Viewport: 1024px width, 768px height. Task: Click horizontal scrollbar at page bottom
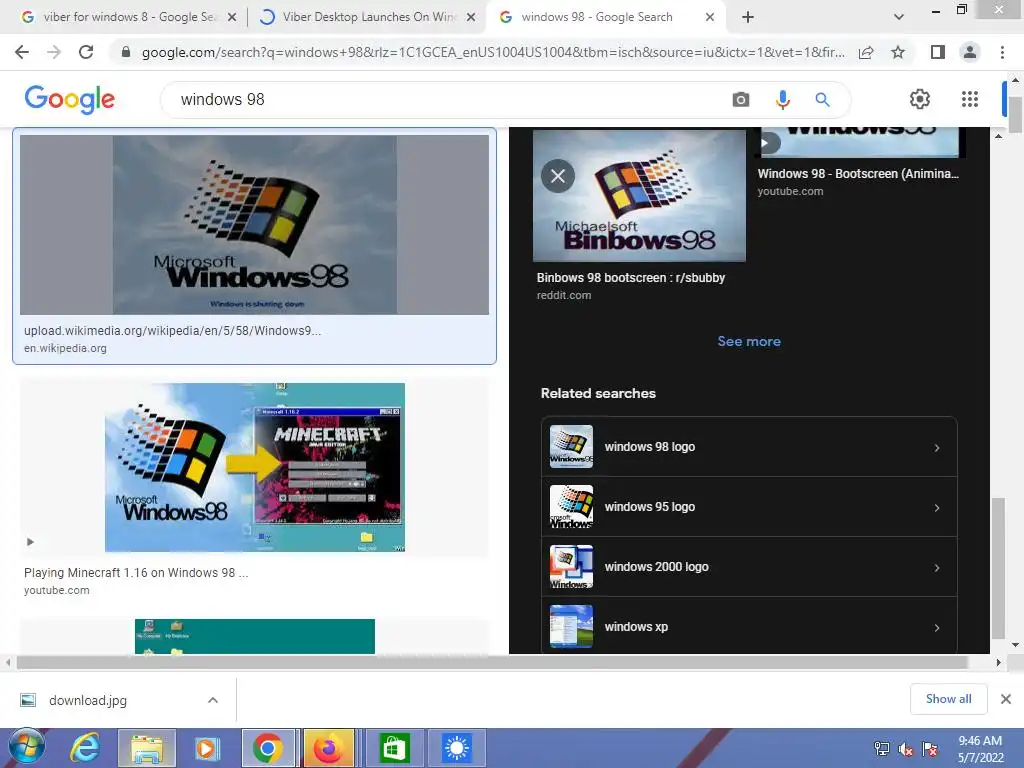click(491, 662)
